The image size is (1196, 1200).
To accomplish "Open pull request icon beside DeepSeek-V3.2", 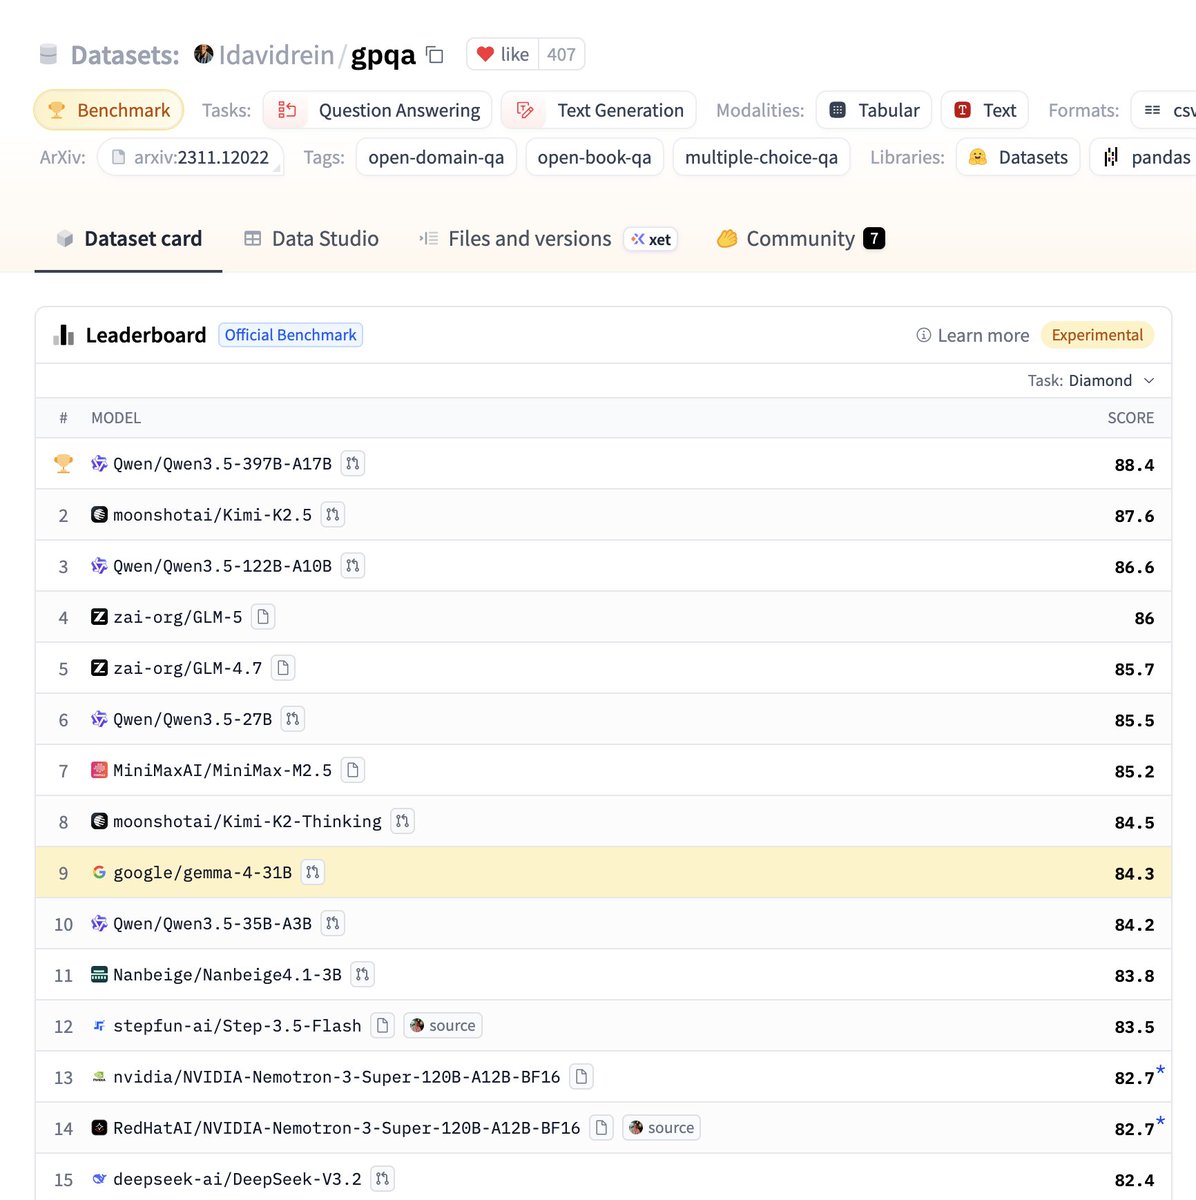I will [x=382, y=1179].
